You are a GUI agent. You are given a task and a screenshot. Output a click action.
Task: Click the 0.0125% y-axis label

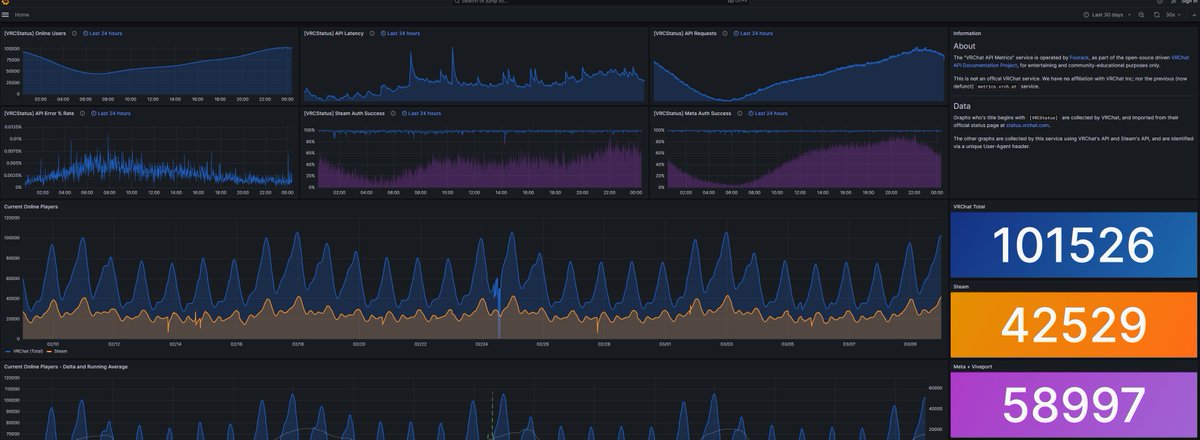point(12,127)
